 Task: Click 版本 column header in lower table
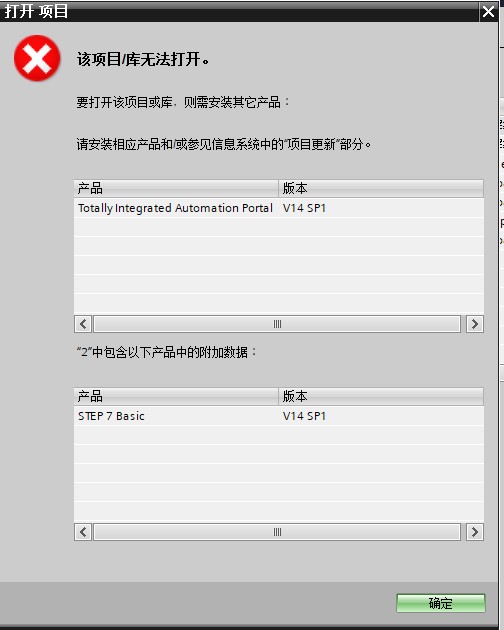[x=381, y=396]
